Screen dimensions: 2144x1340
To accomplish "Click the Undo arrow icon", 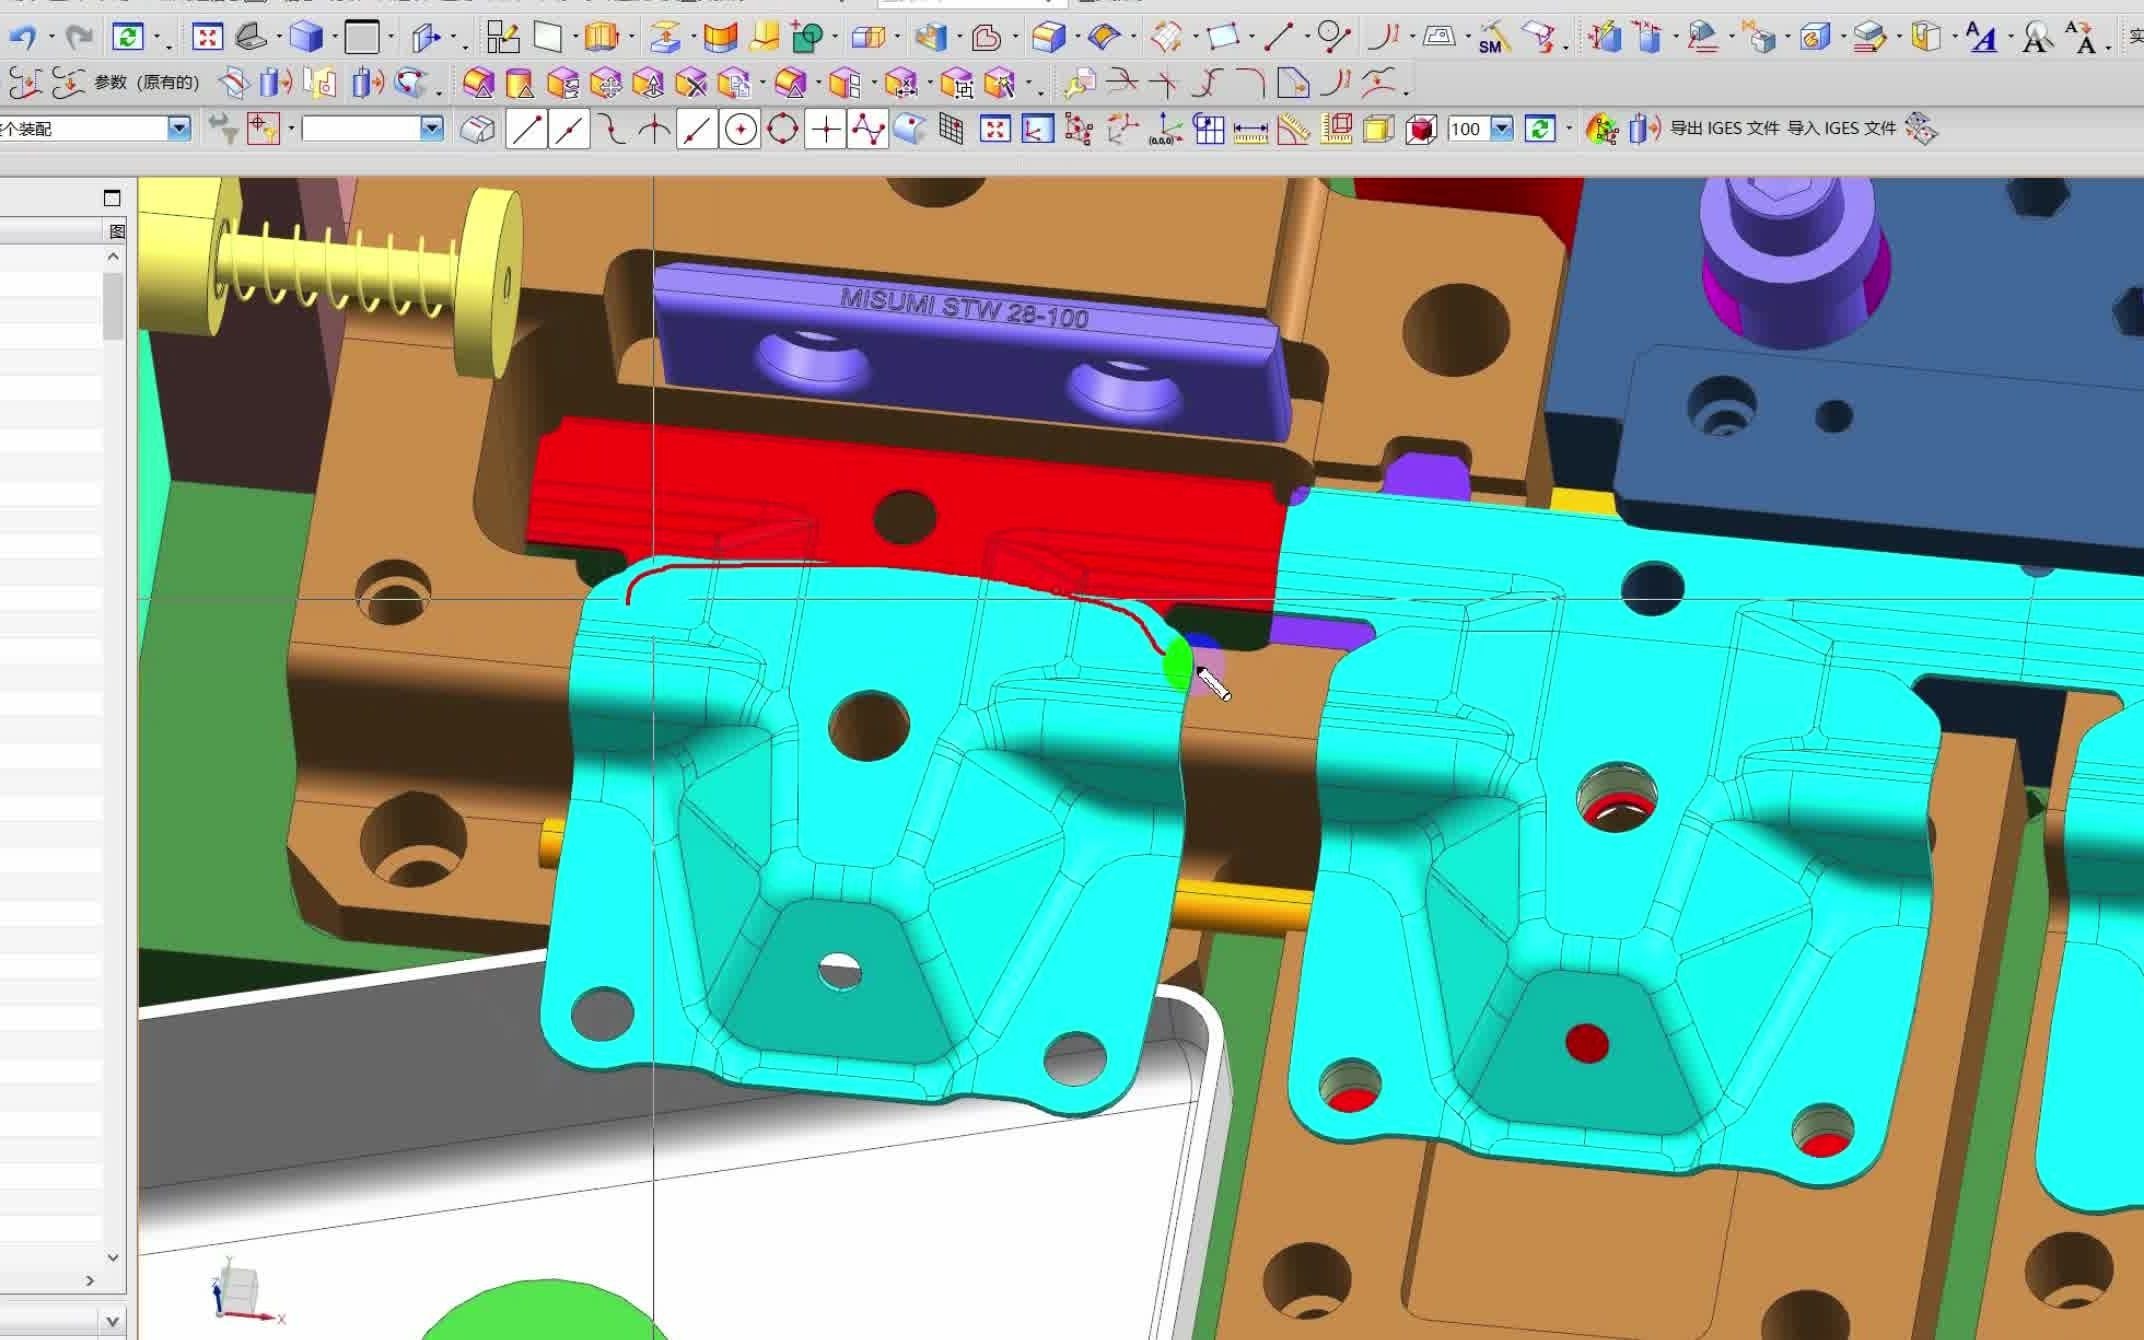I will click(x=23, y=38).
